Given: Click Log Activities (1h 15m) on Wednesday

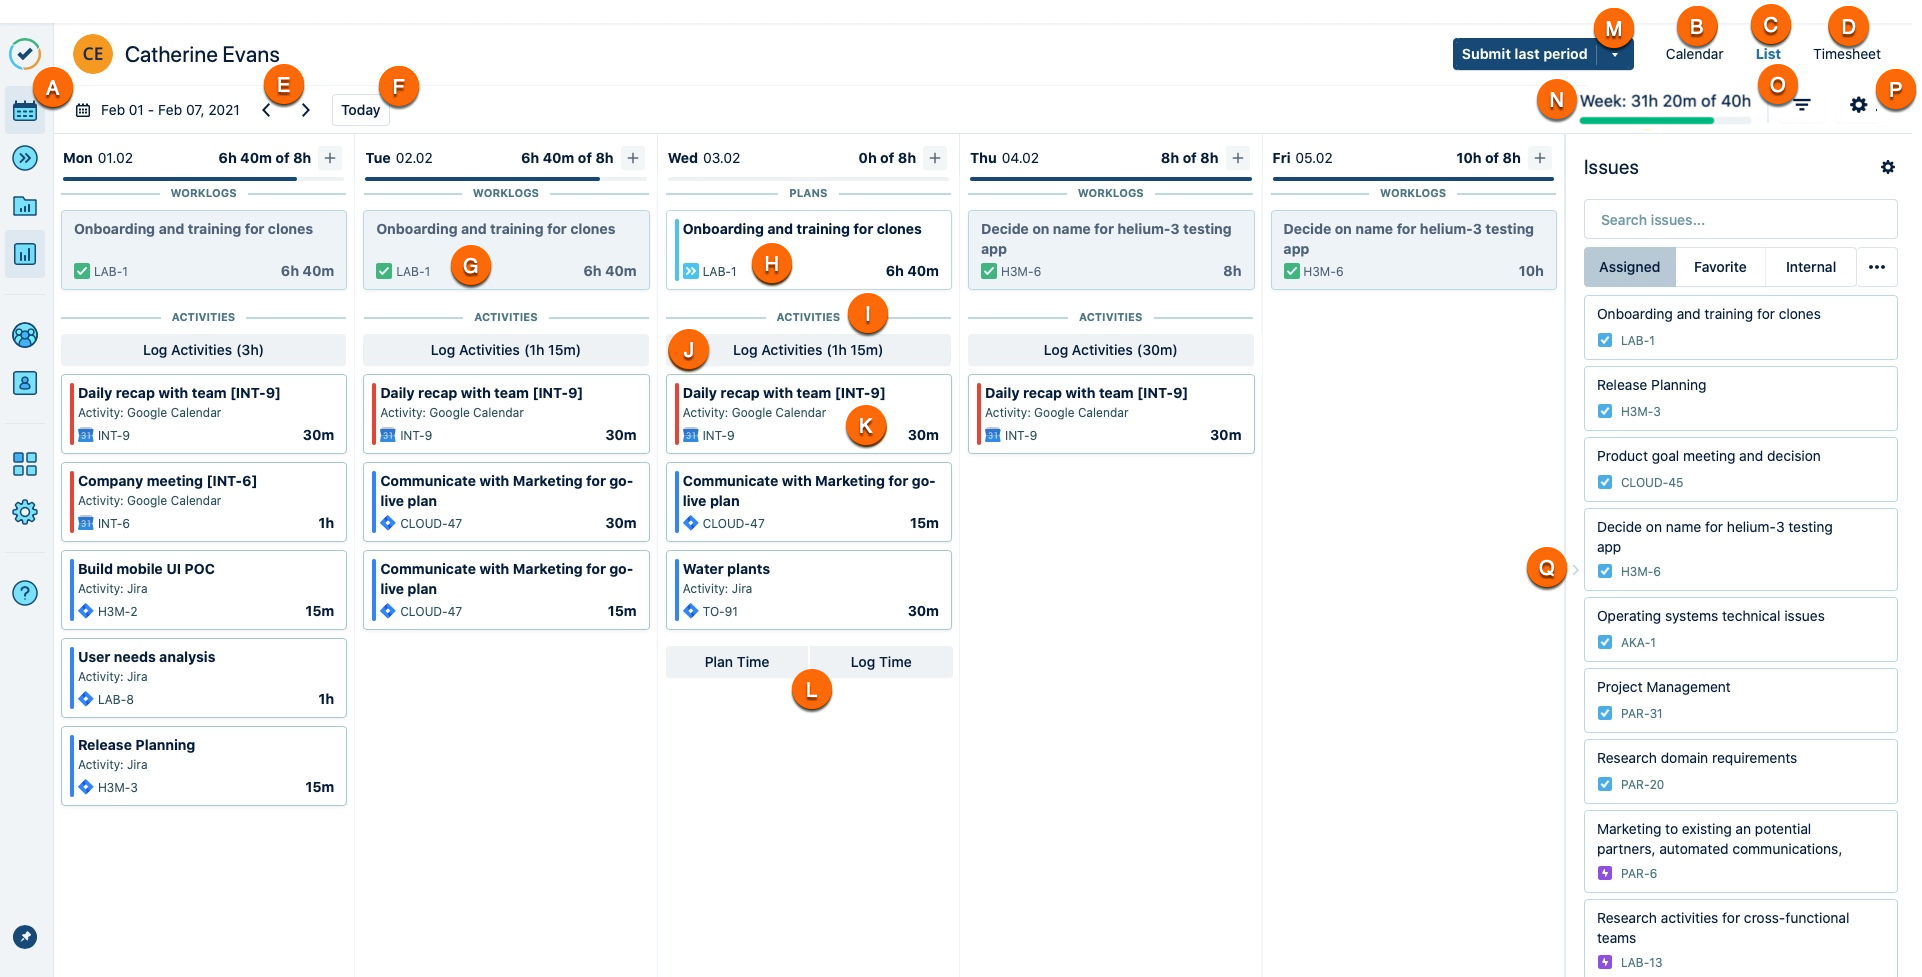Looking at the screenshot, I should [x=808, y=350].
